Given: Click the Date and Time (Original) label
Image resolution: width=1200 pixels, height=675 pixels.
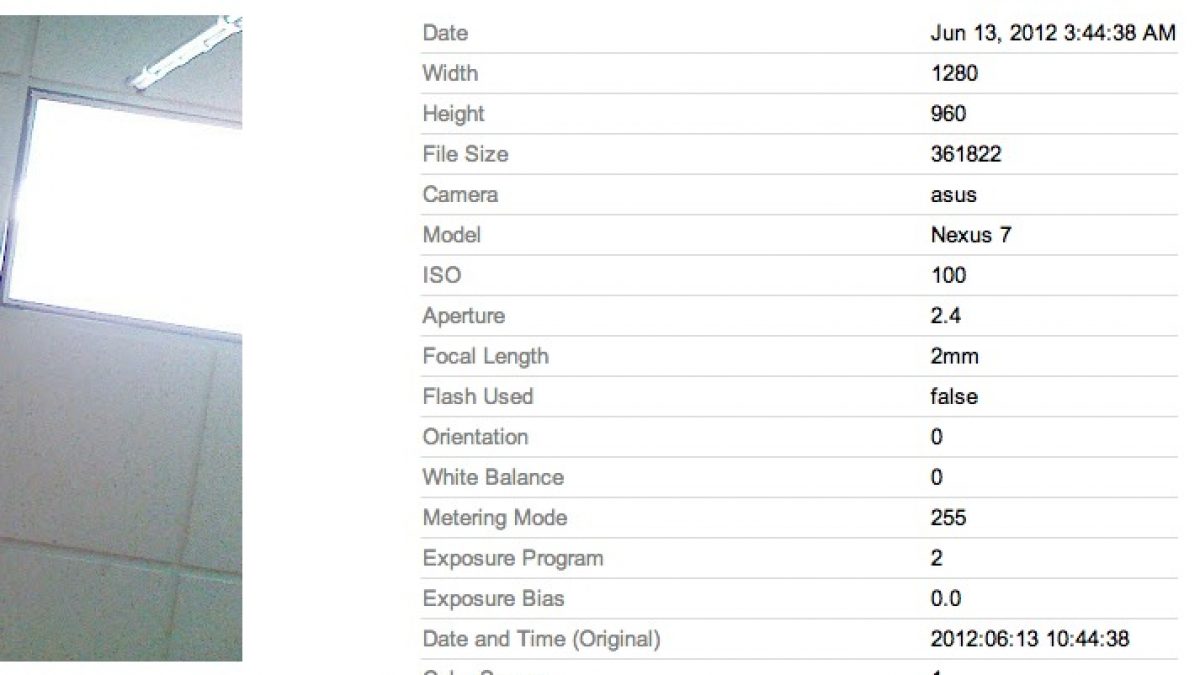Looking at the screenshot, I should pyautogui.click(x=541, y=639).
